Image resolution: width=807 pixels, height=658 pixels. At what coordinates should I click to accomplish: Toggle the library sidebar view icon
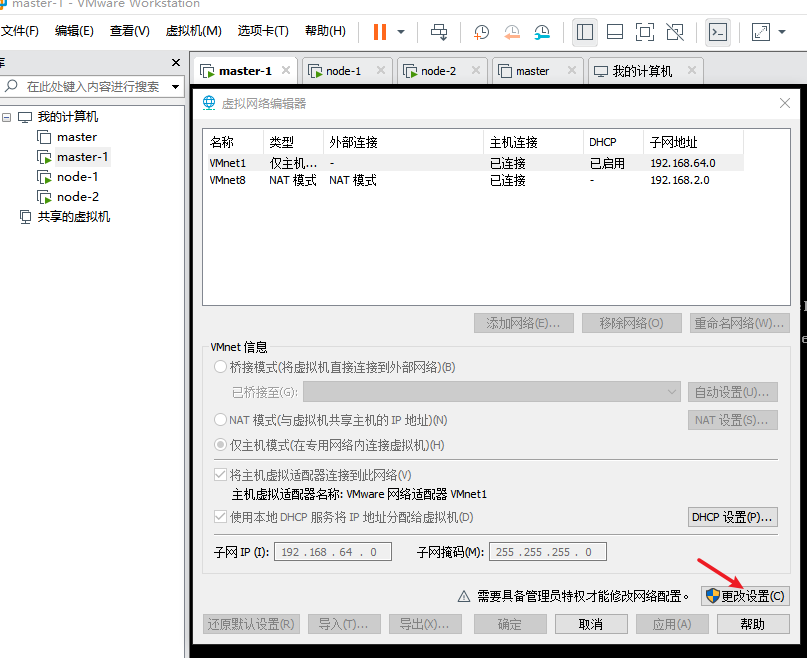tap(585, 32)
